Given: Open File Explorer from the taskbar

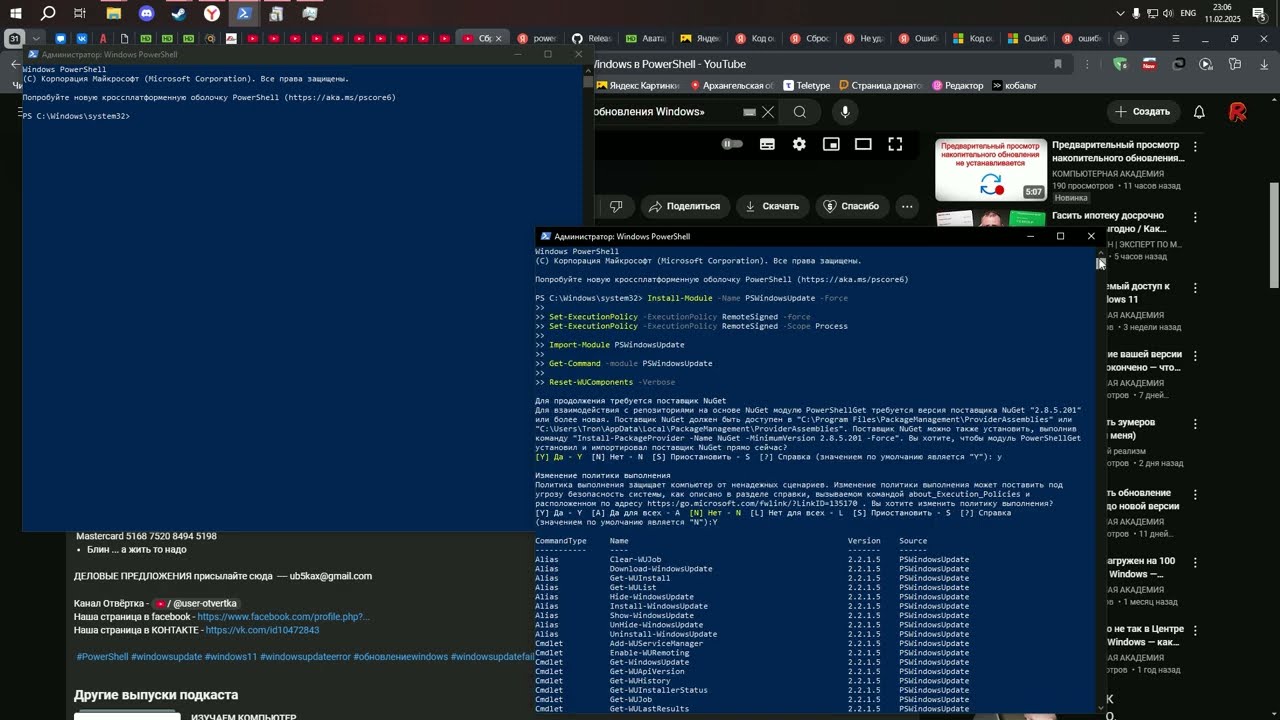Looking at the screenshot, I should click(x=114, y=14).
